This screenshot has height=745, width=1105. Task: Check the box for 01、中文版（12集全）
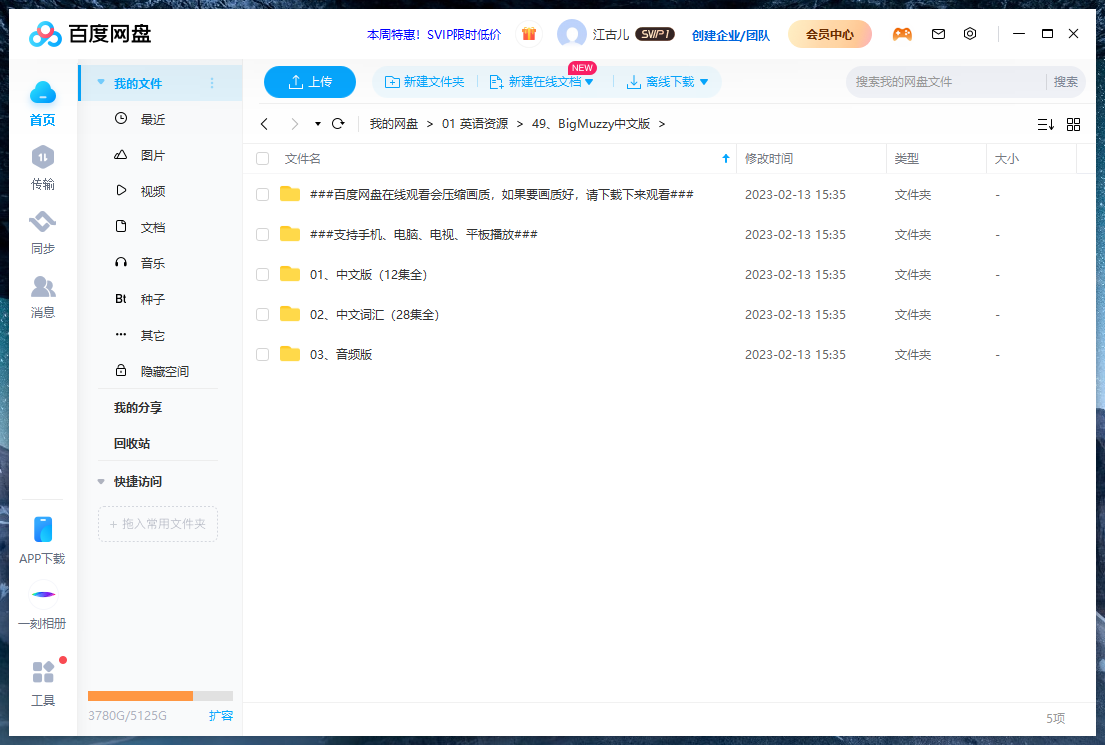click(x=262, y=274)
